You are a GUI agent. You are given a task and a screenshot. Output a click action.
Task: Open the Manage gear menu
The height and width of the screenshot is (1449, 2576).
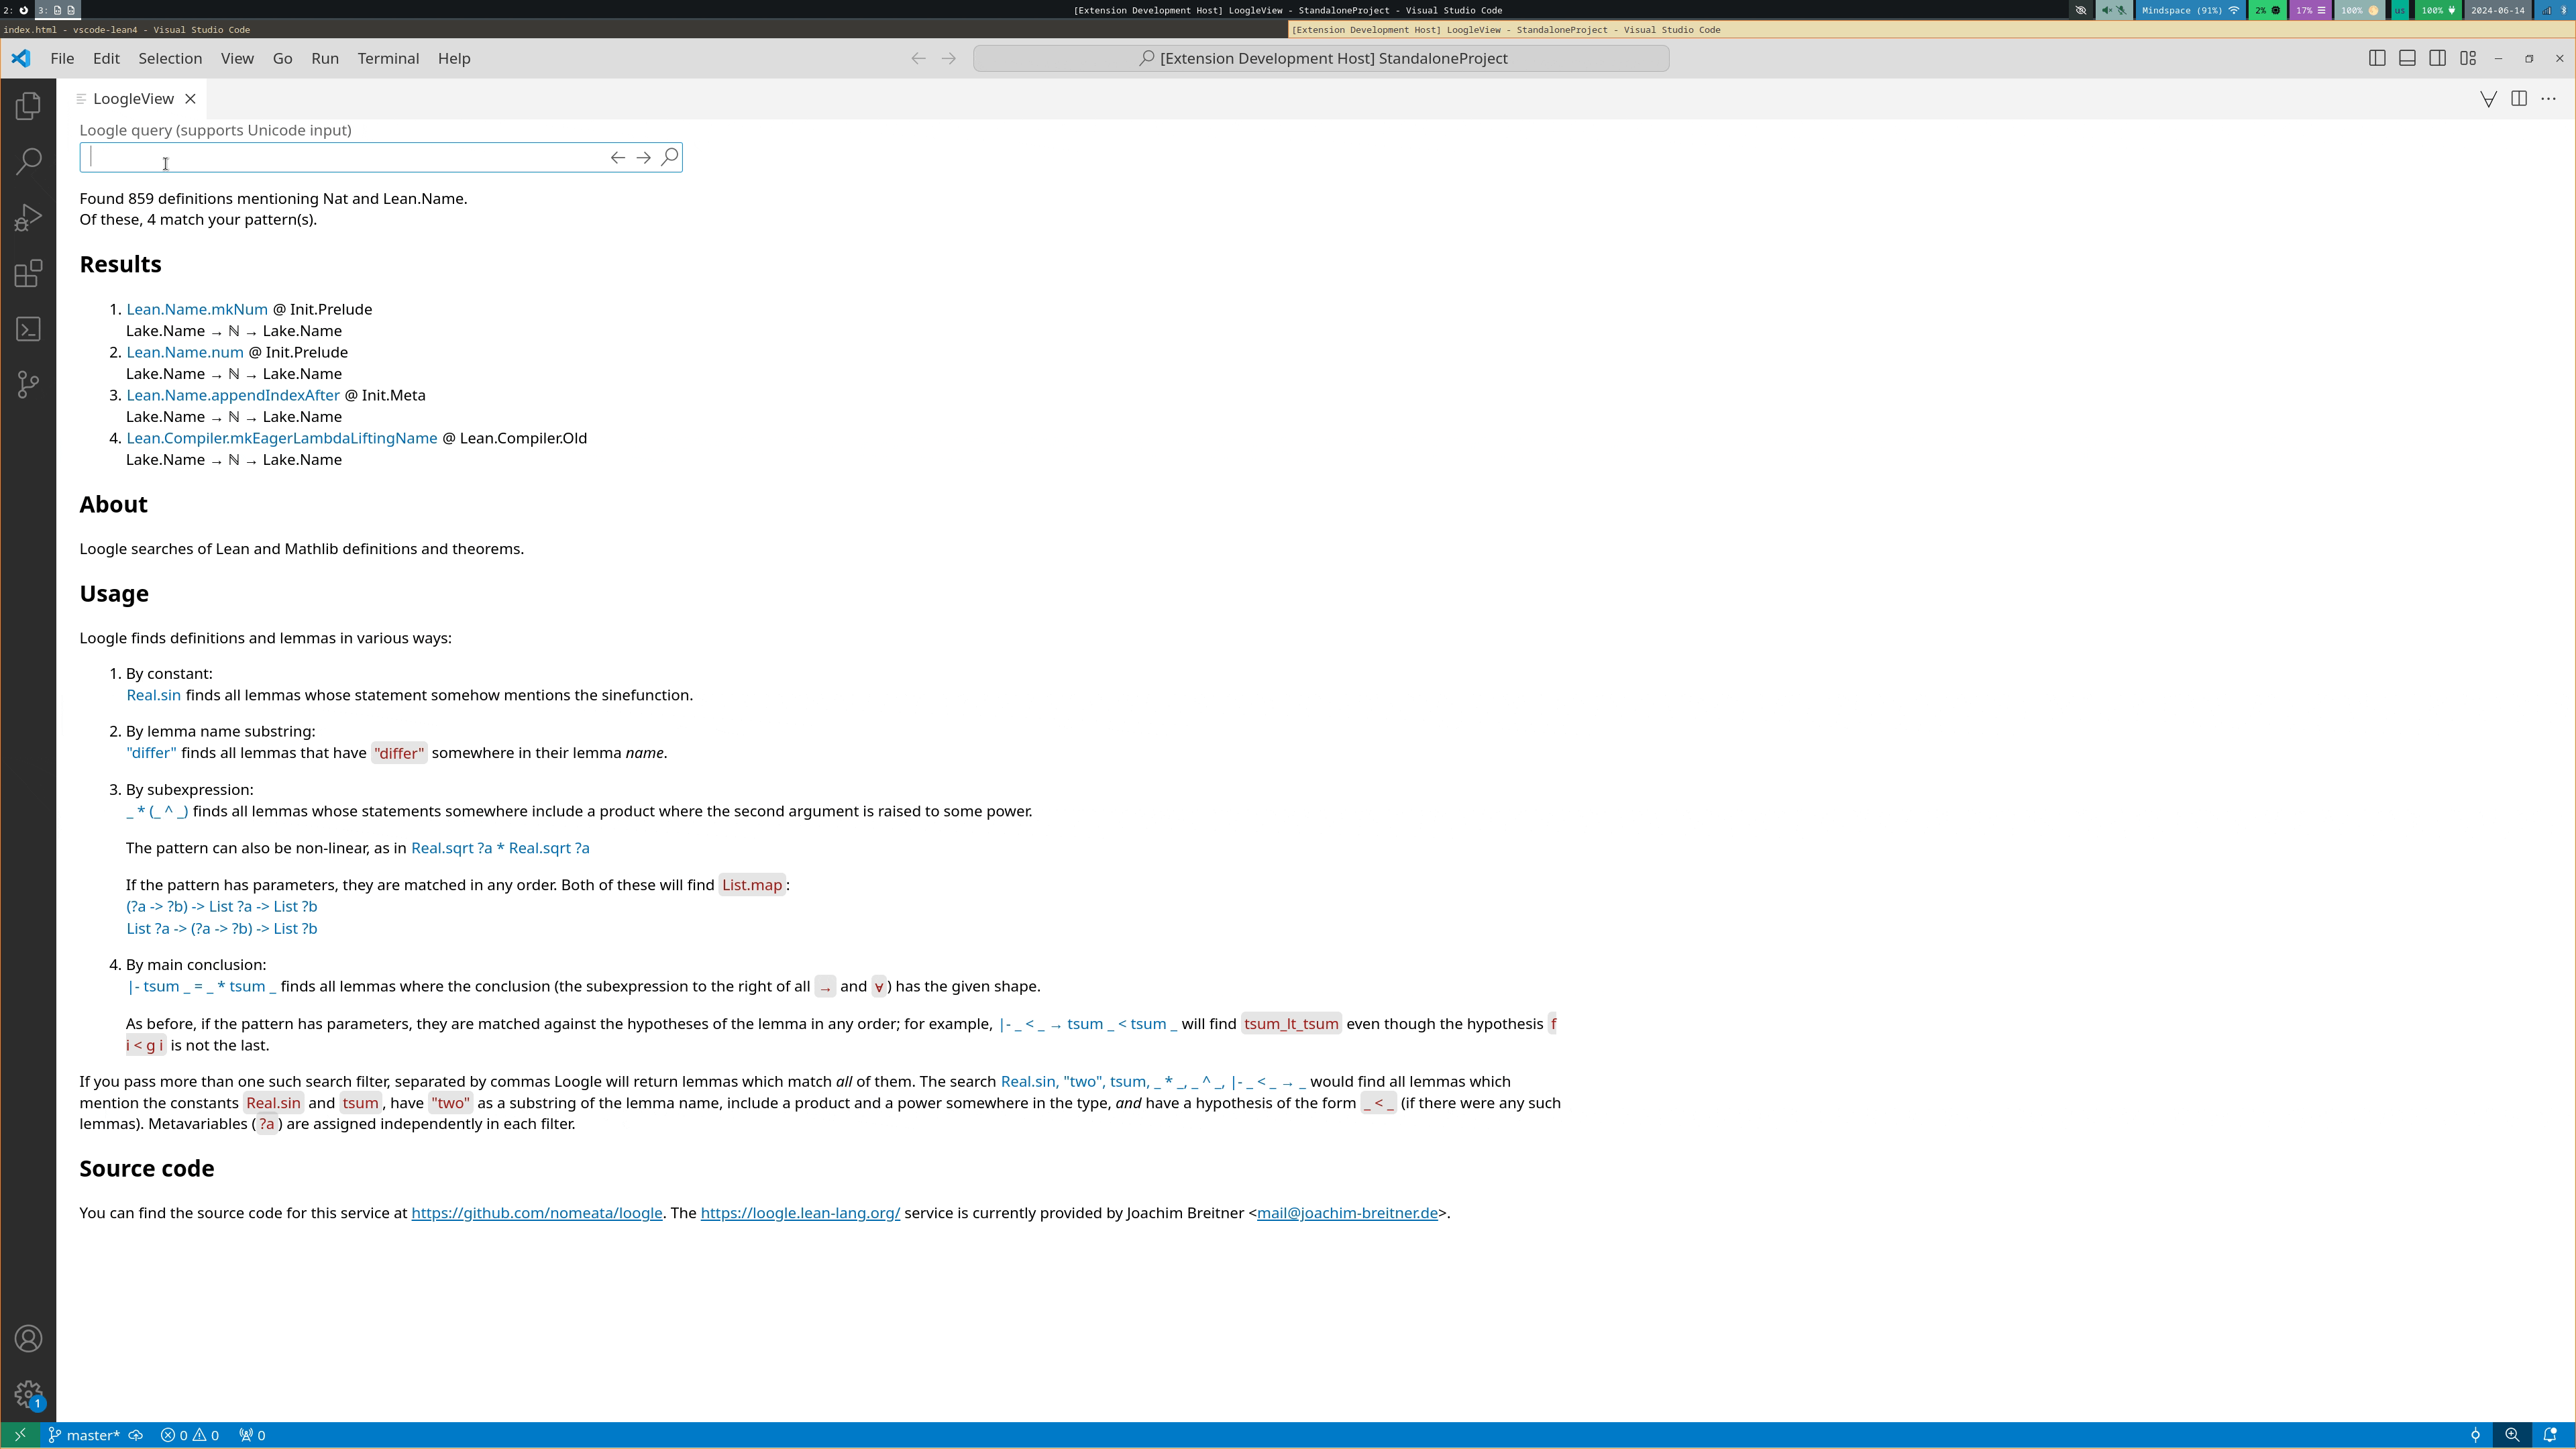click(x=28, y=1394)
